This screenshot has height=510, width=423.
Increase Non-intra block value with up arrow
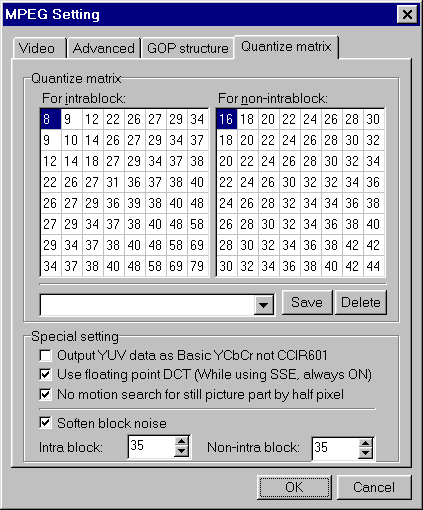click(x=366, y=444)
